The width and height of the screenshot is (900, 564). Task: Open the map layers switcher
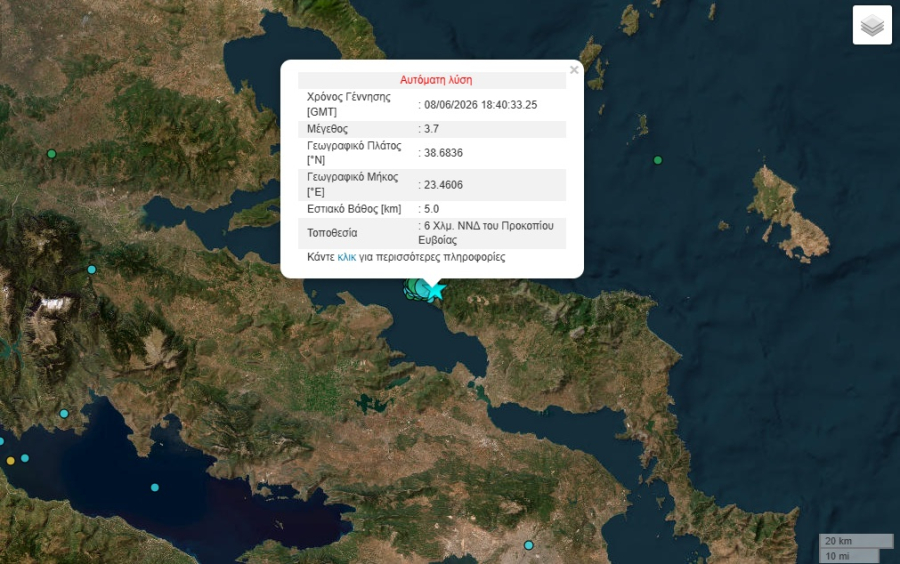tap(872, 25)
